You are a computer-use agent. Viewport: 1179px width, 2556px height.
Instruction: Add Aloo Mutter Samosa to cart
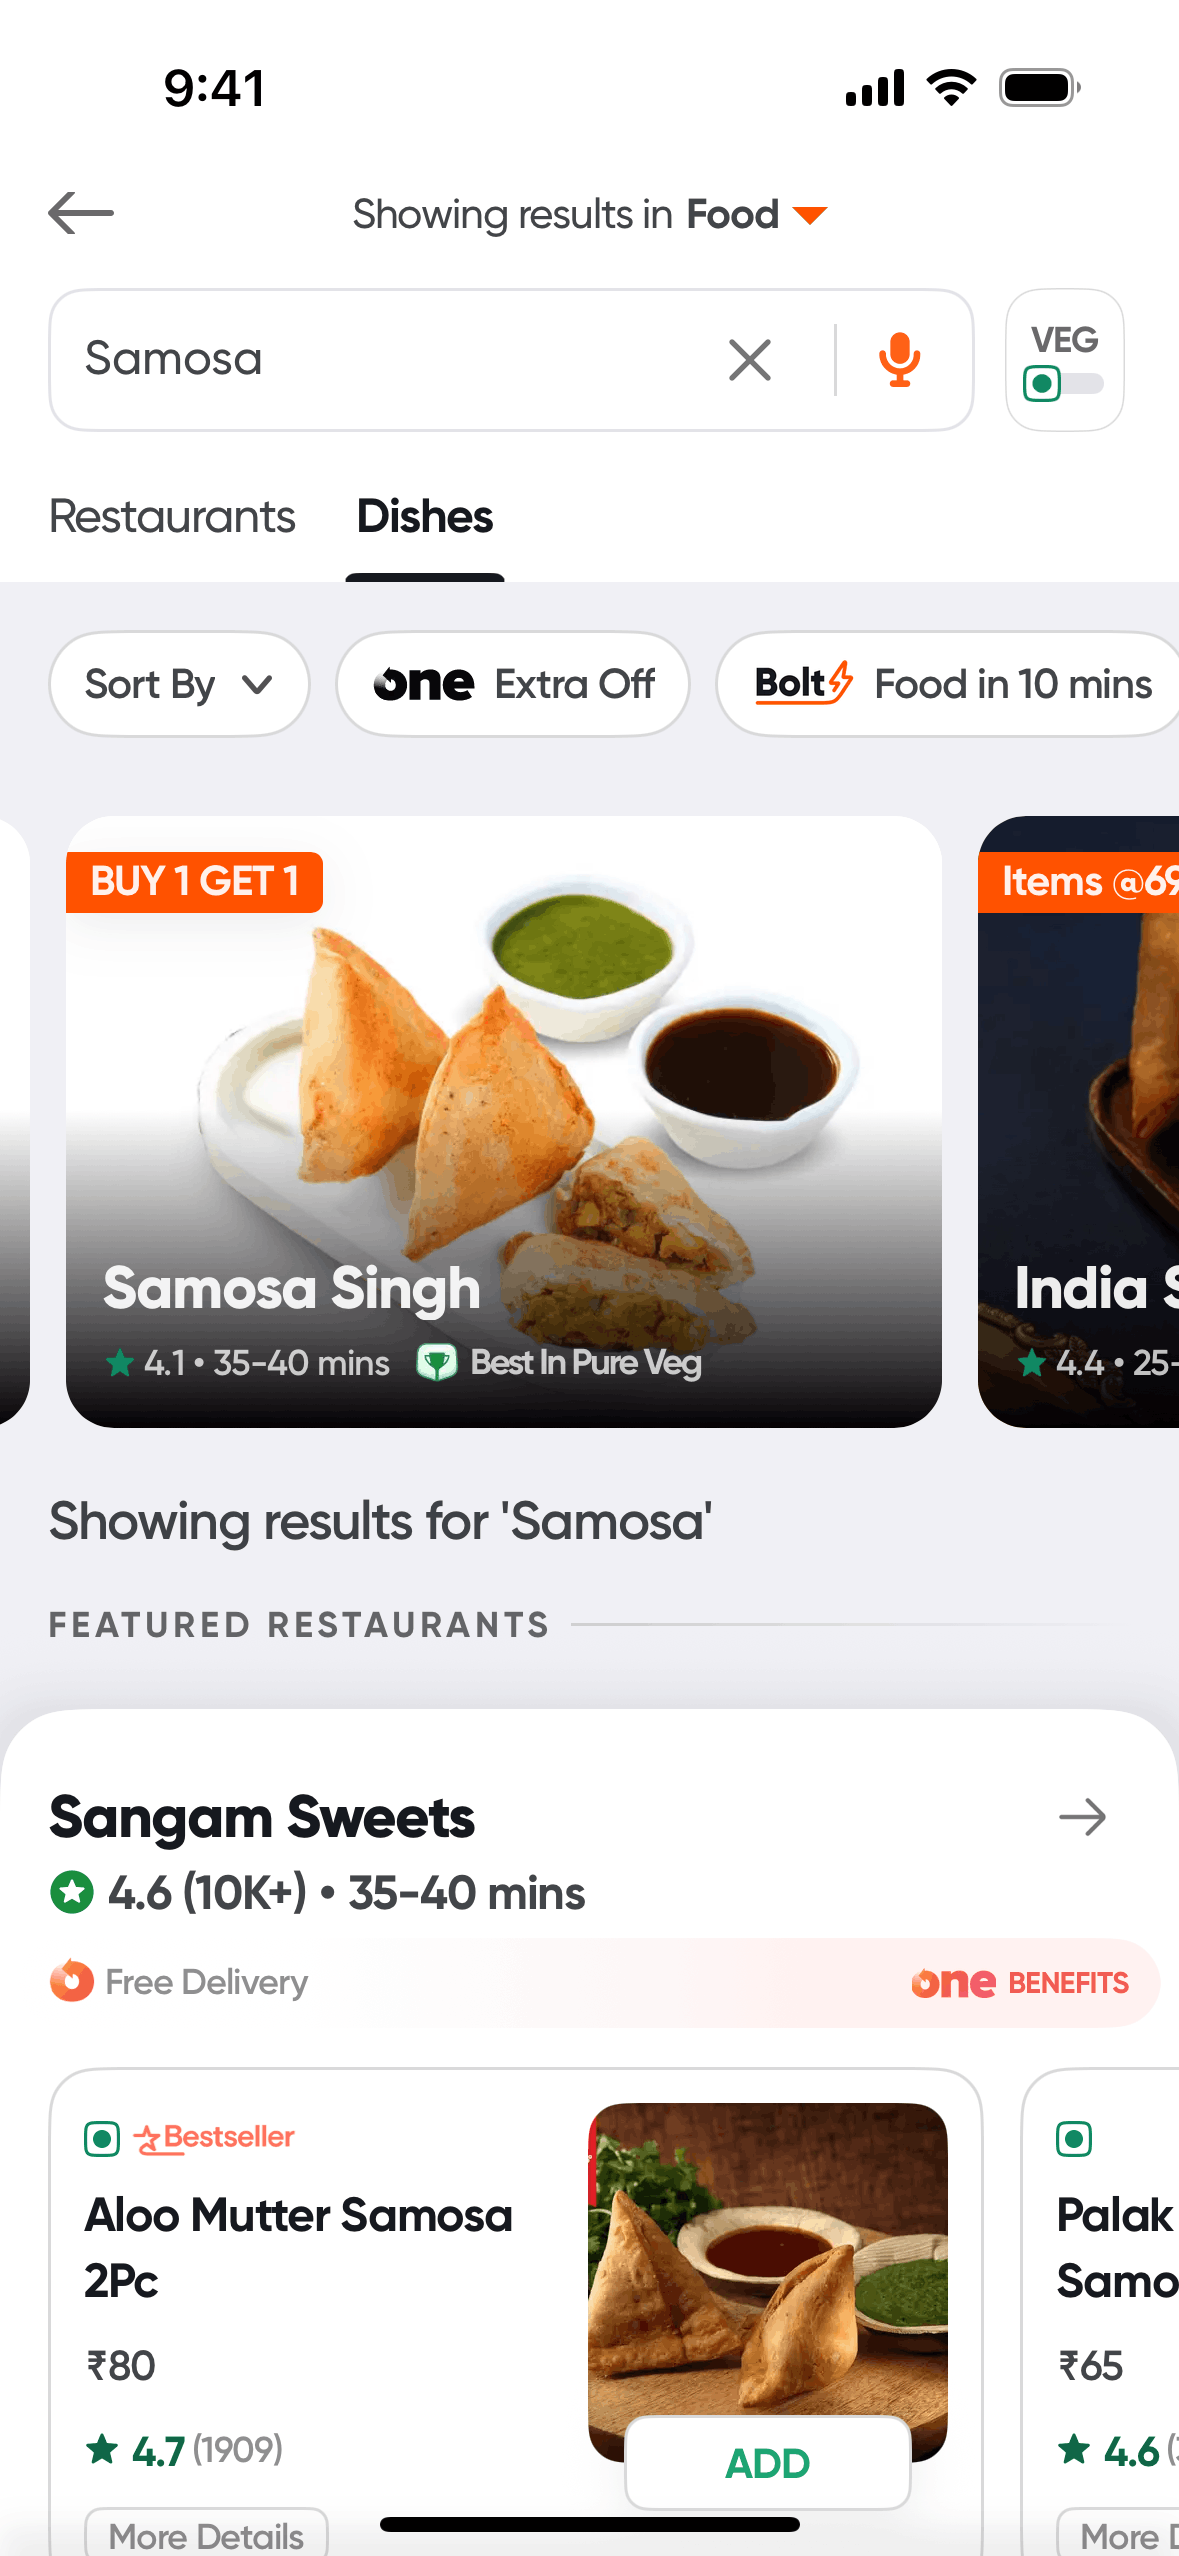pos(767,2463)
